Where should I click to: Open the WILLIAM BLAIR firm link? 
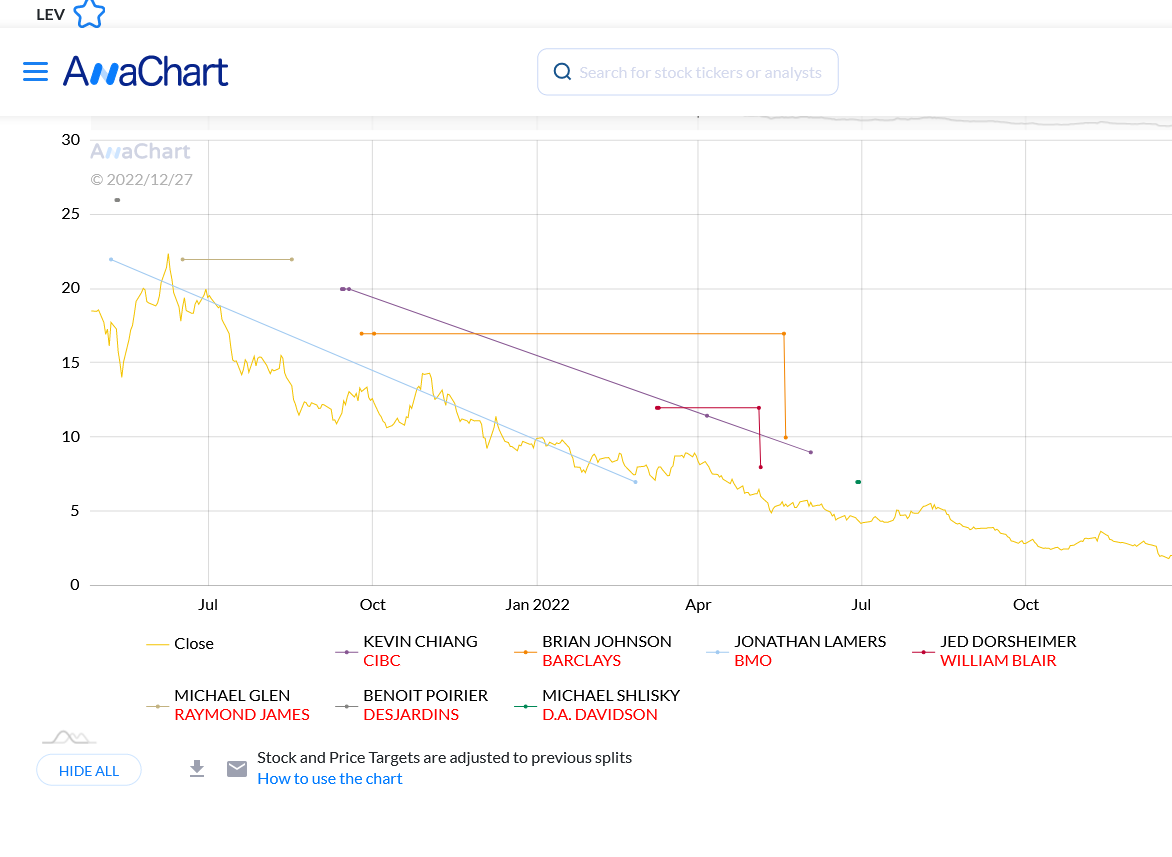(x=998, y=660)
